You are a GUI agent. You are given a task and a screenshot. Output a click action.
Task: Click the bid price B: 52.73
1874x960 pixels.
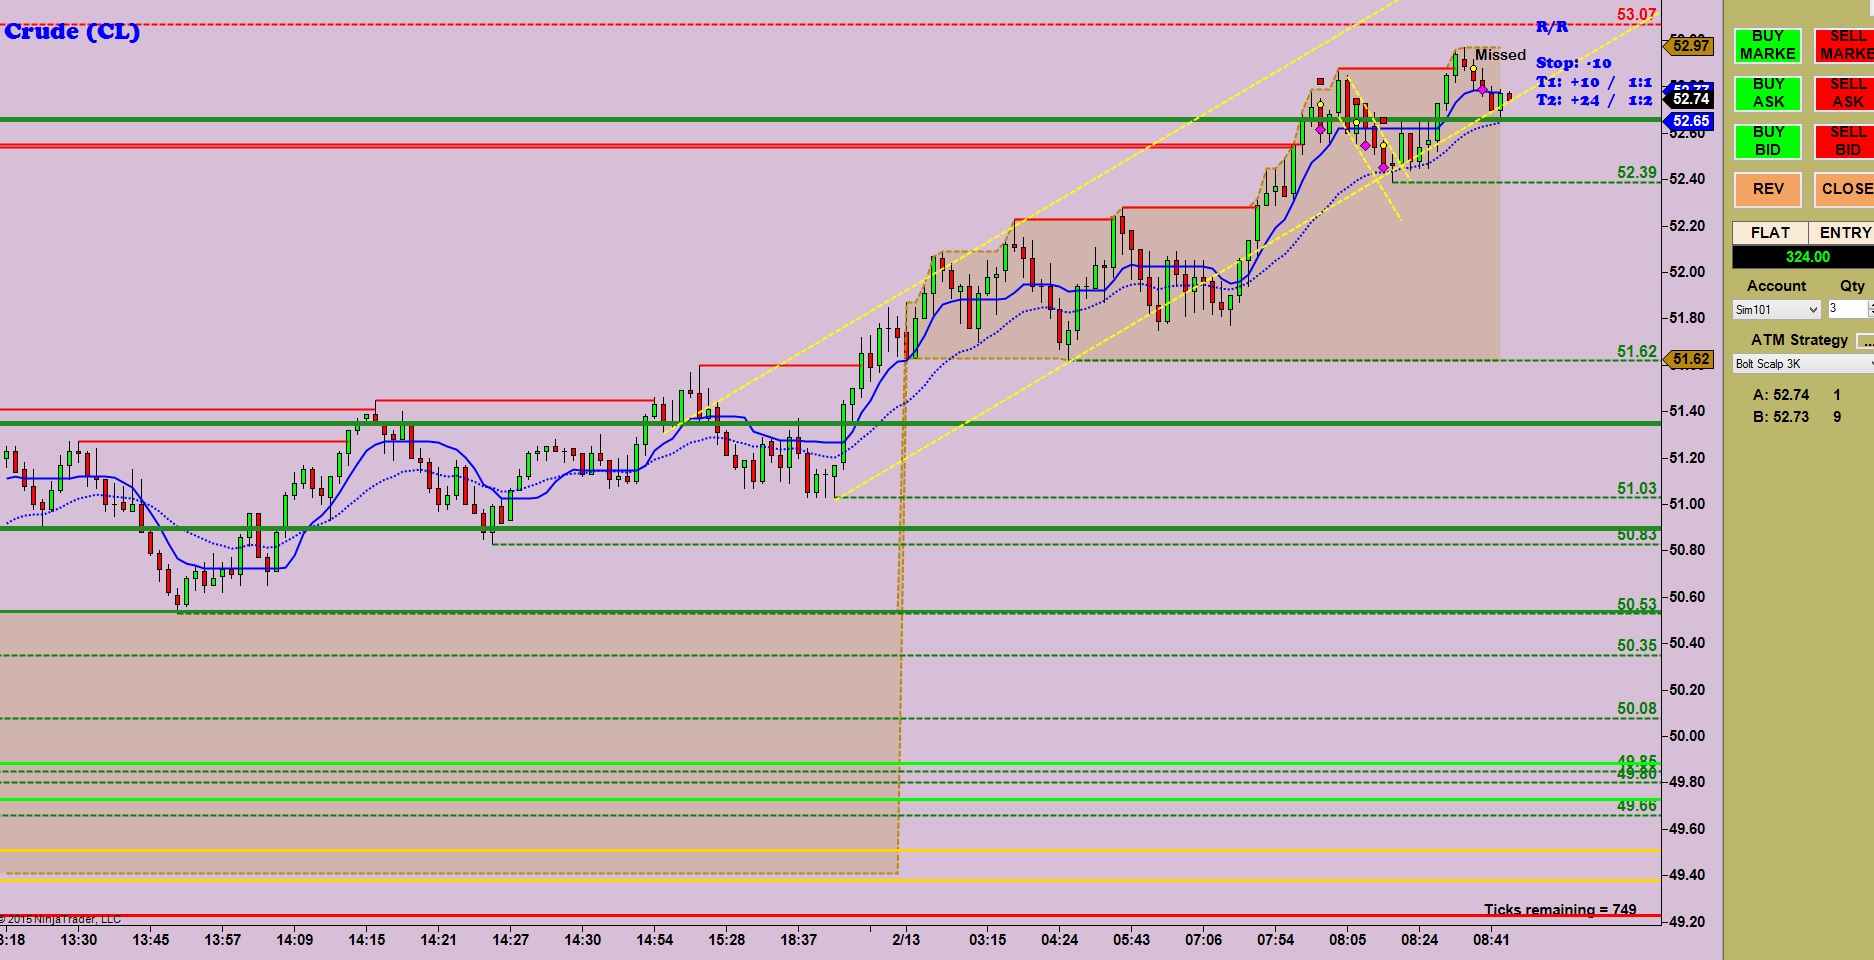point(1781,417)
